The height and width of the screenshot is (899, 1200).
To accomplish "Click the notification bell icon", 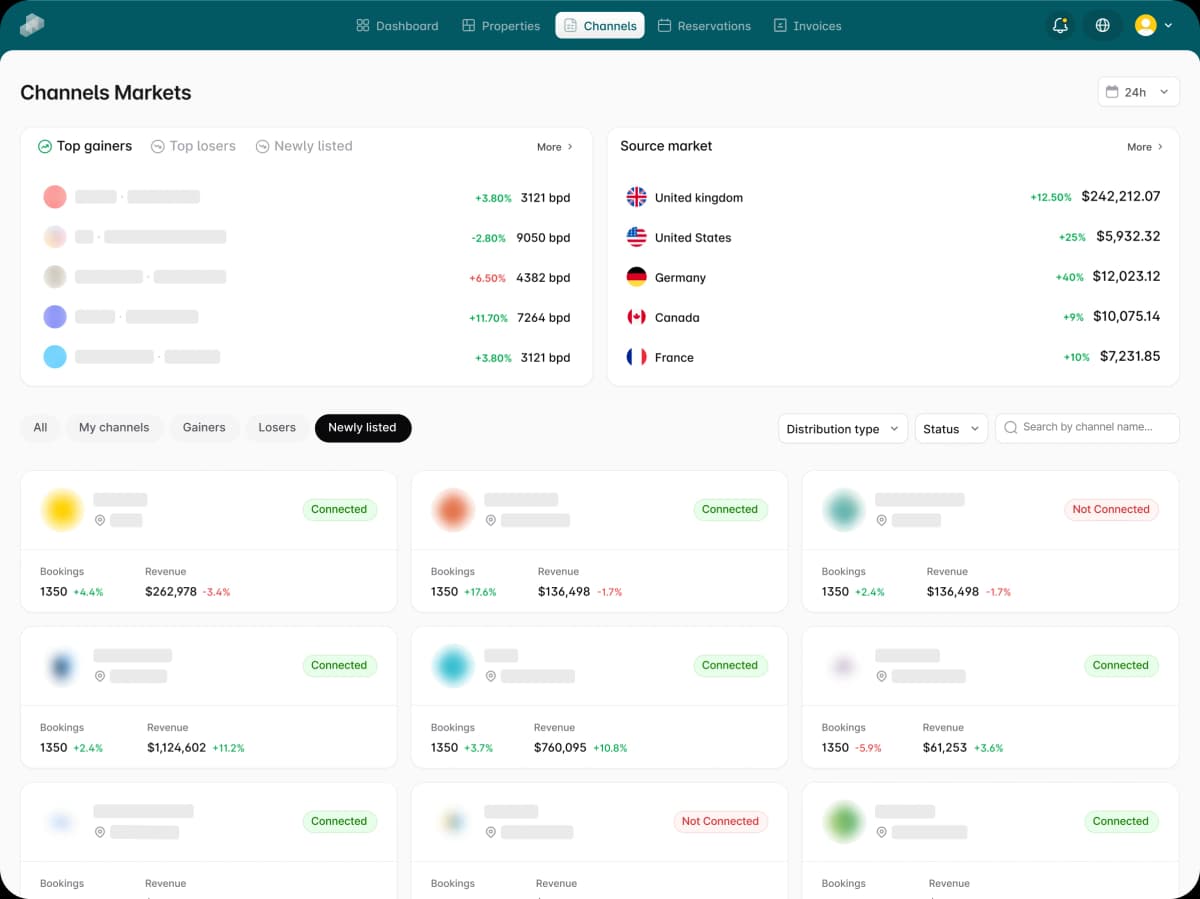I will click(x=1060, y=26).
